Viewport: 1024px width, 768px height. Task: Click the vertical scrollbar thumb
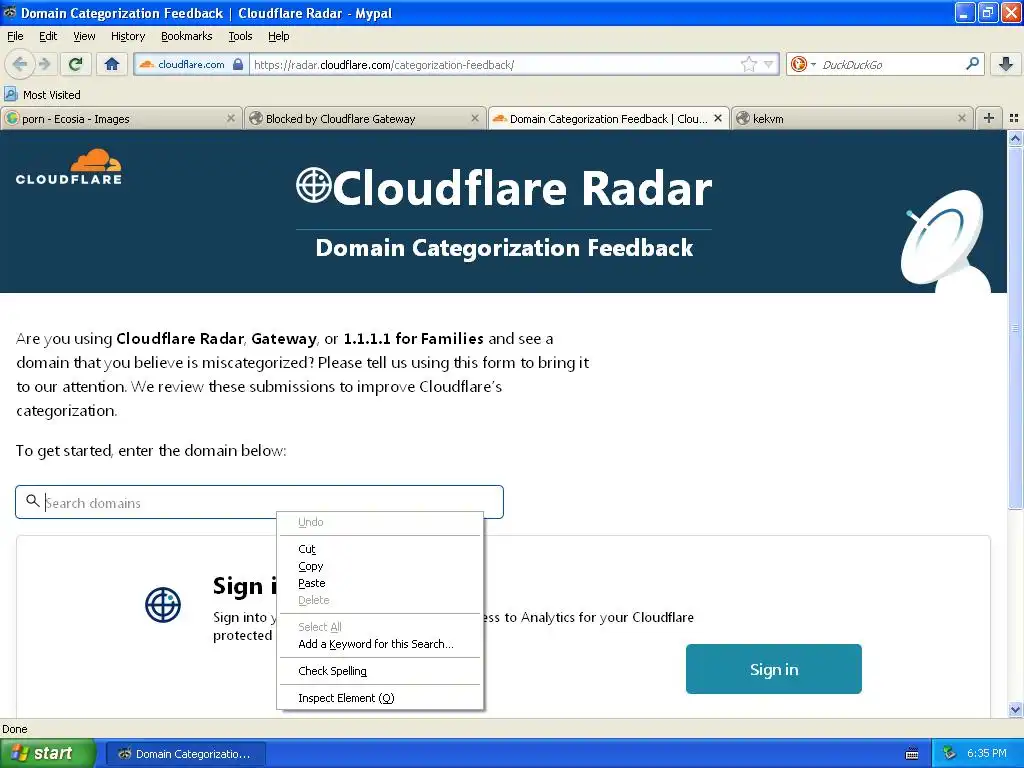click(x=1015, y=328)
